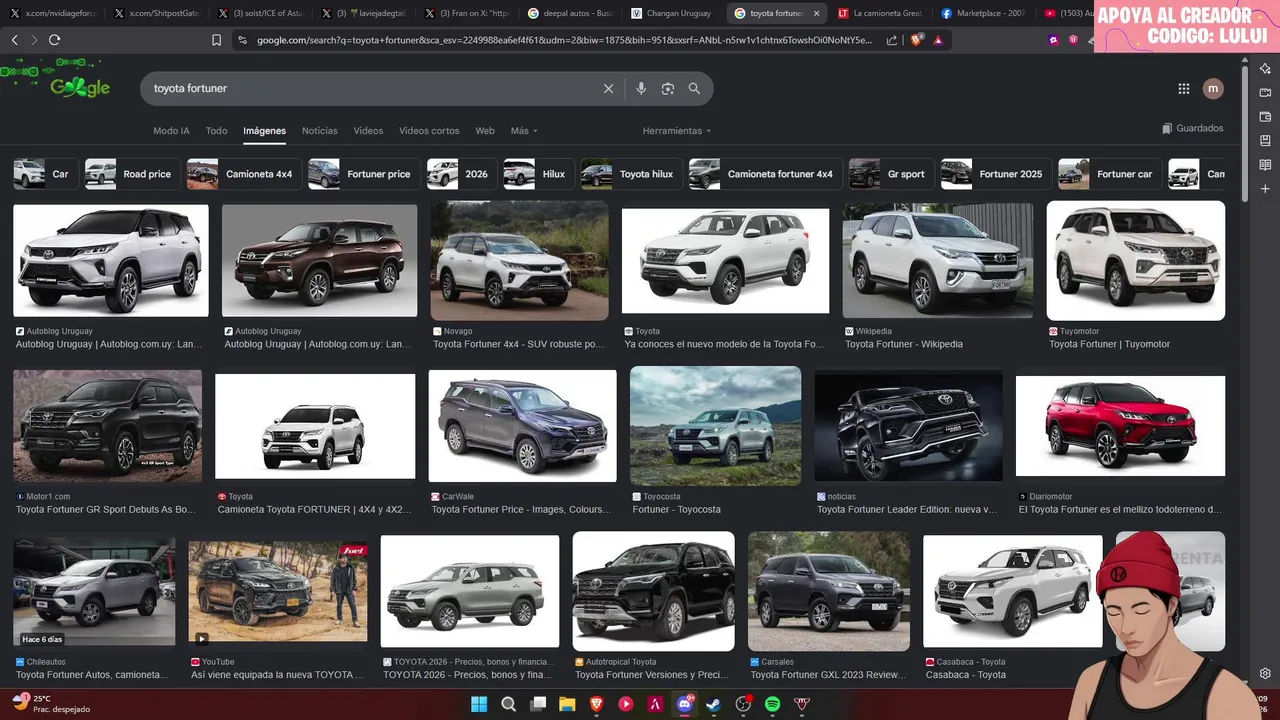Open the Google apps grid icon
Screen dimensions: 1280x720
tap(1184, 89)
